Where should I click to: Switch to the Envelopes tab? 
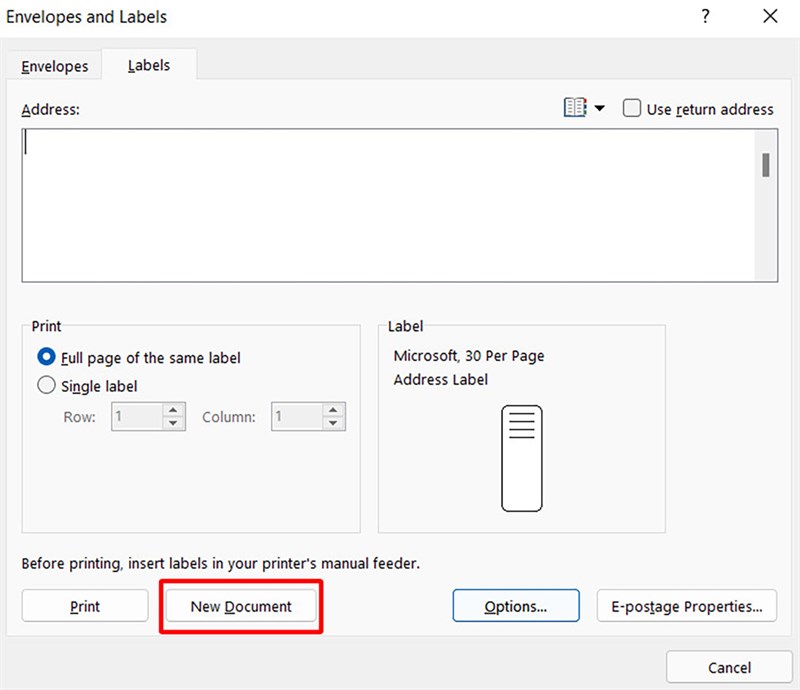(55, 66)
